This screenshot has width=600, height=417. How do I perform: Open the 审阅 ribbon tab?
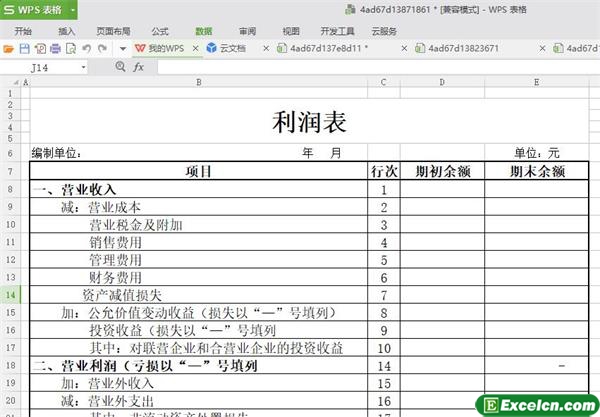pyautogui.click(x=248, y=31)
